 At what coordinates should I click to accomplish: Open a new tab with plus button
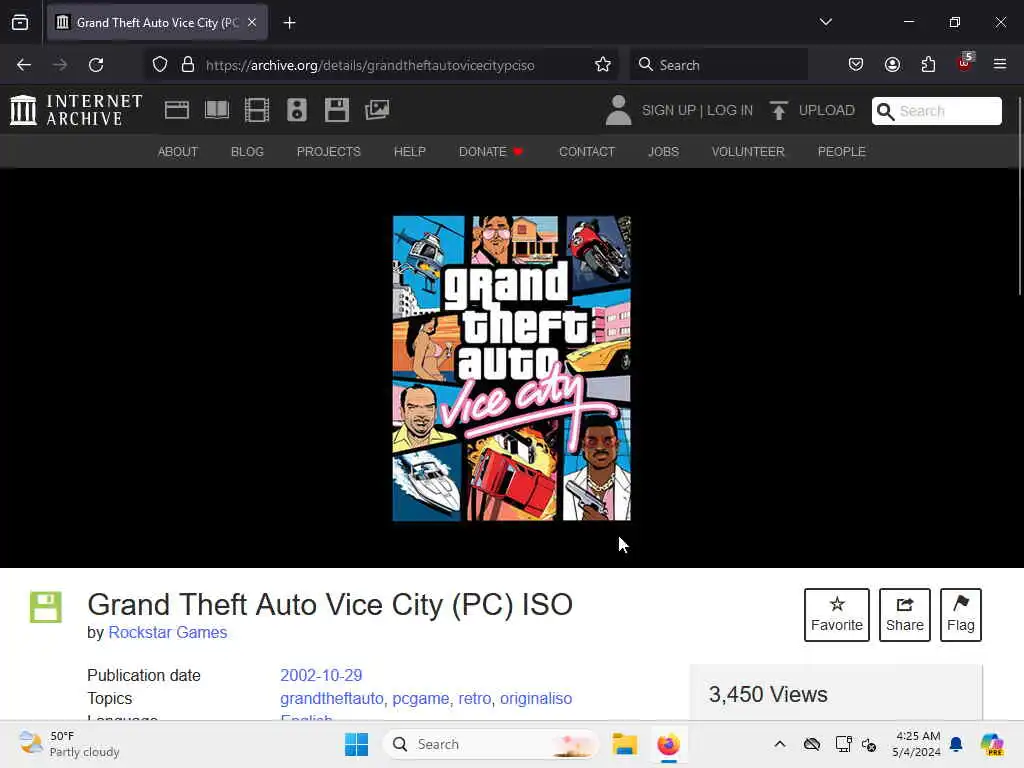pos(289,23)
